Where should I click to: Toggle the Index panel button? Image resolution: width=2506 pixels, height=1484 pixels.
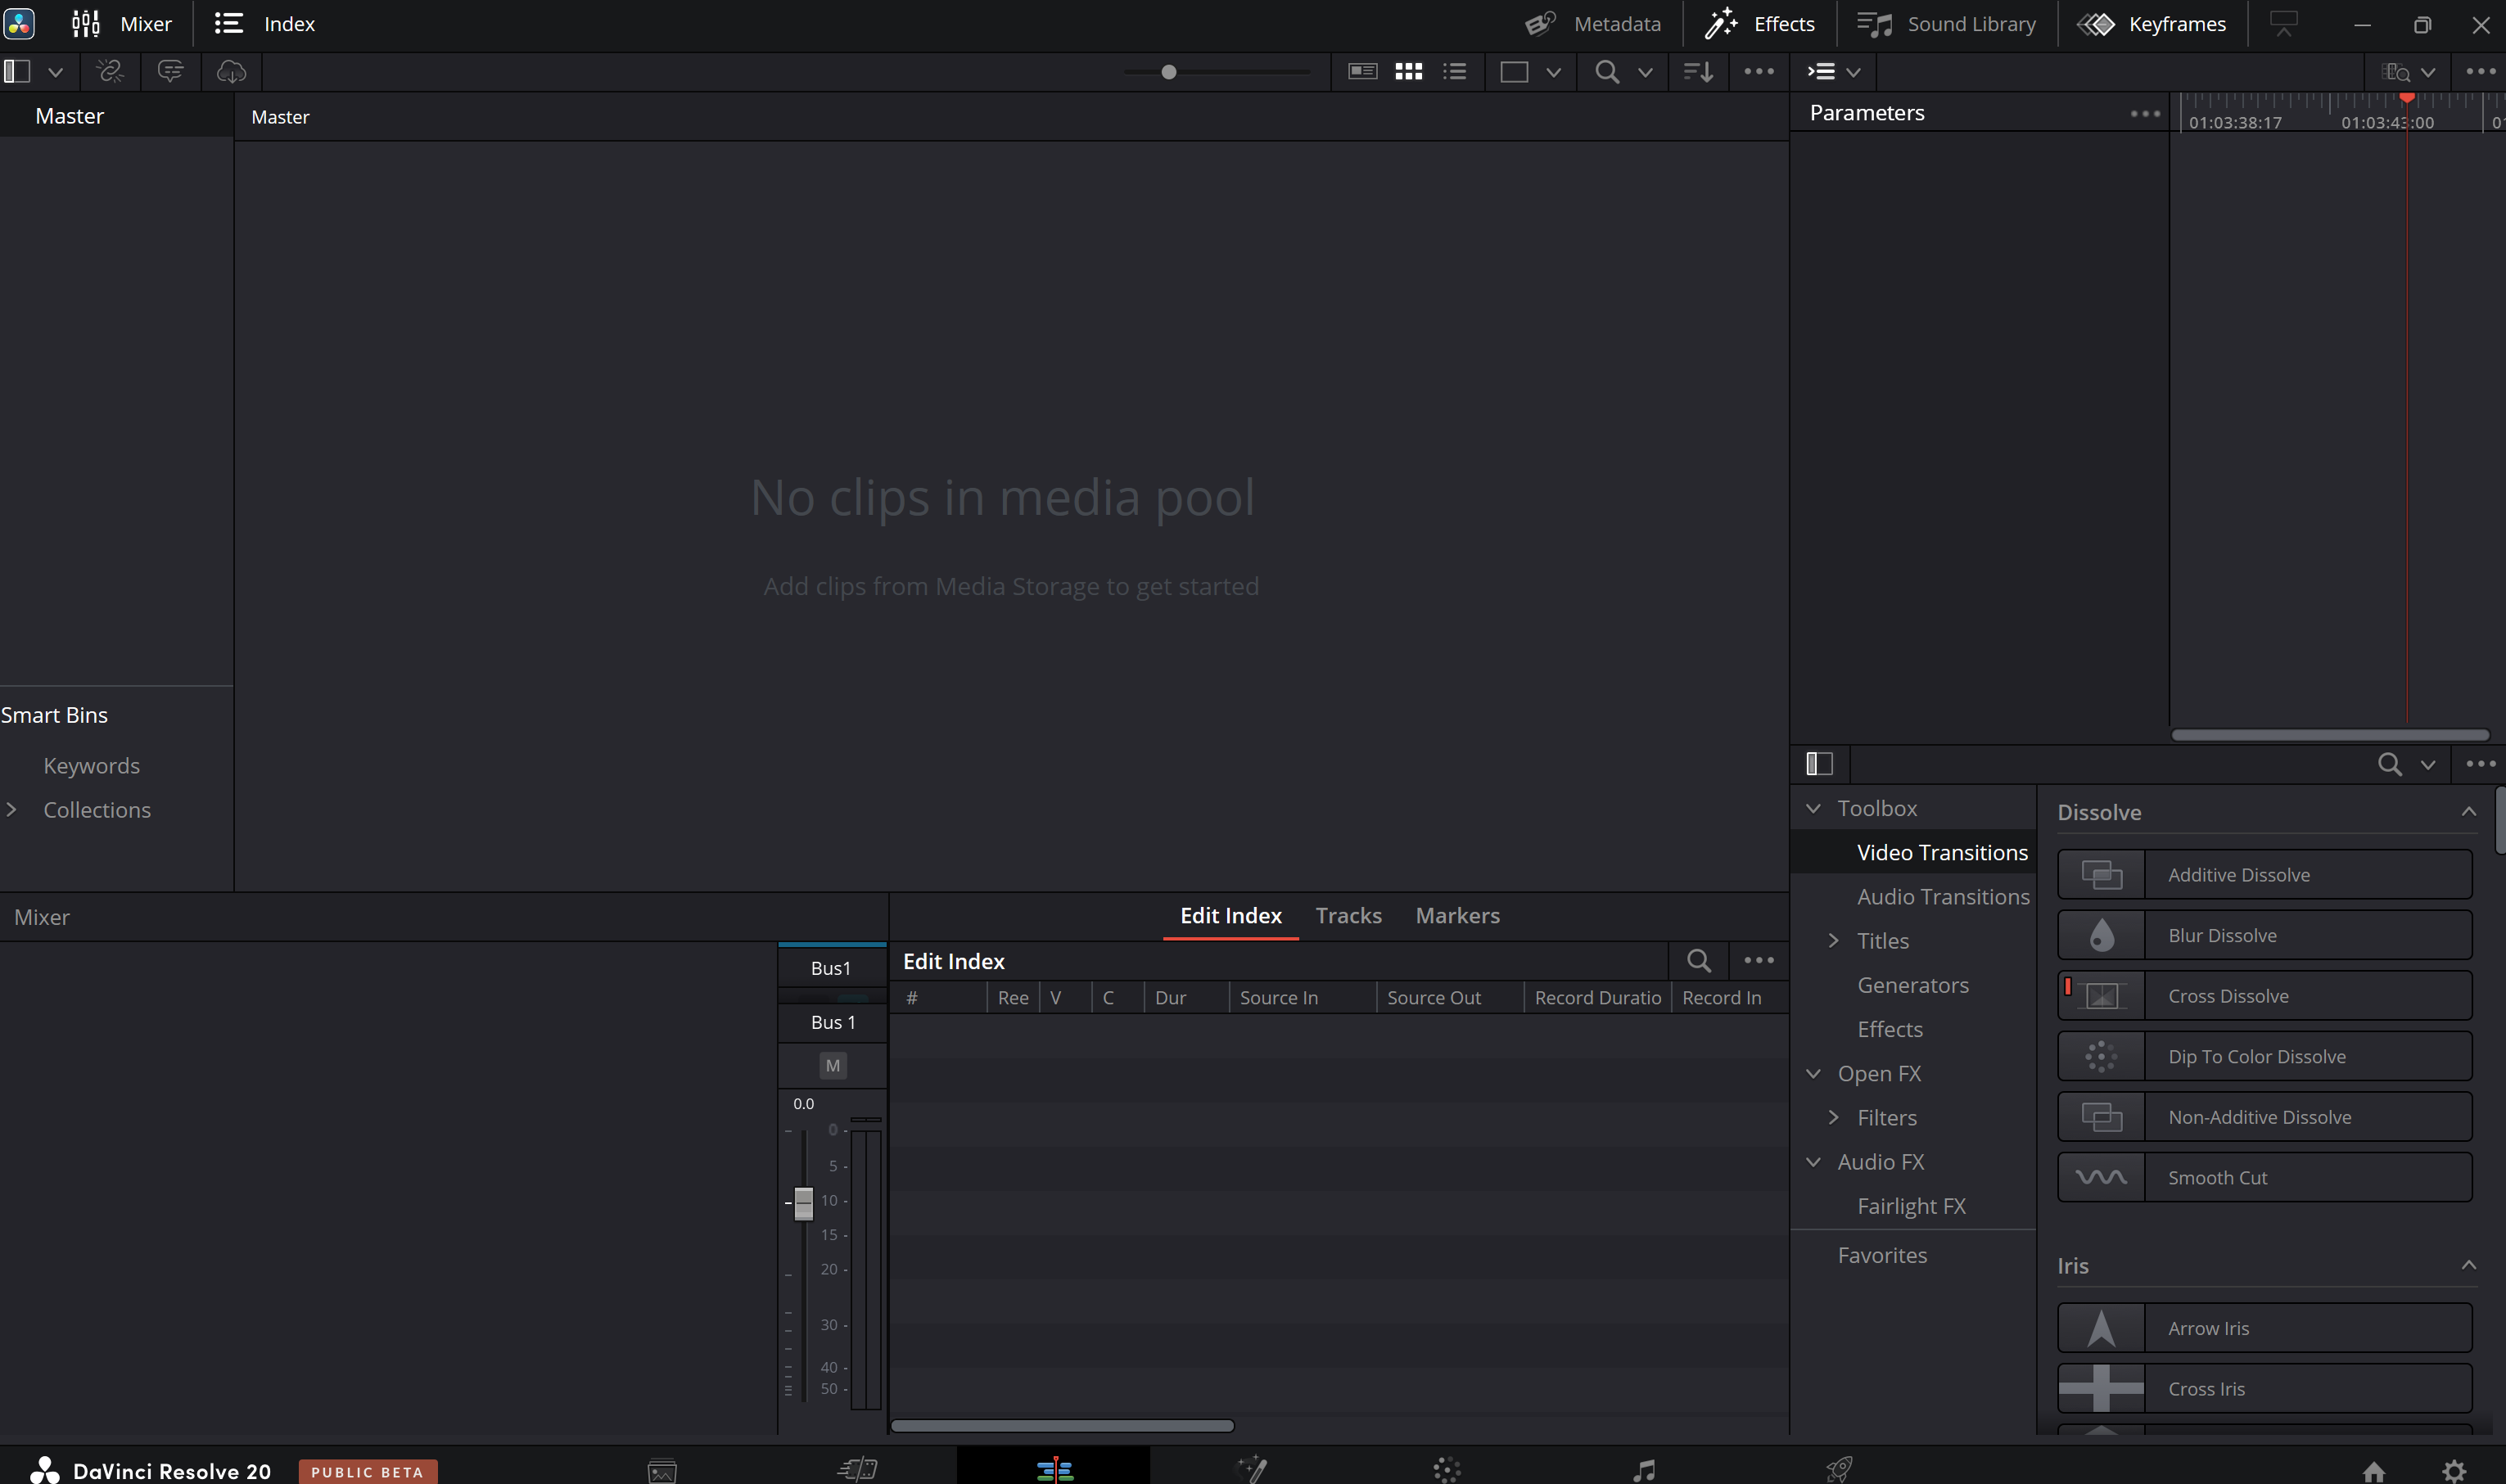click(x=265, y=24)
